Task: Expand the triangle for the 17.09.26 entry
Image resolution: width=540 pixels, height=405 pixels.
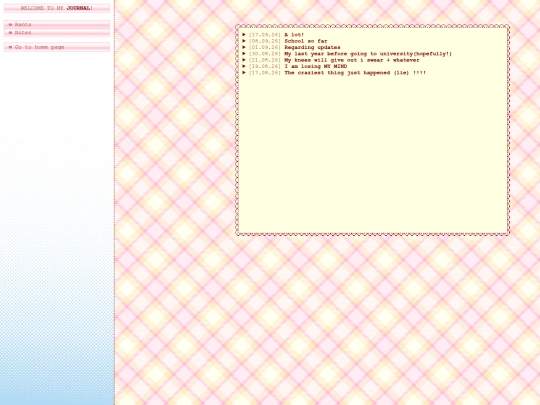Action: tap(244, 35)
